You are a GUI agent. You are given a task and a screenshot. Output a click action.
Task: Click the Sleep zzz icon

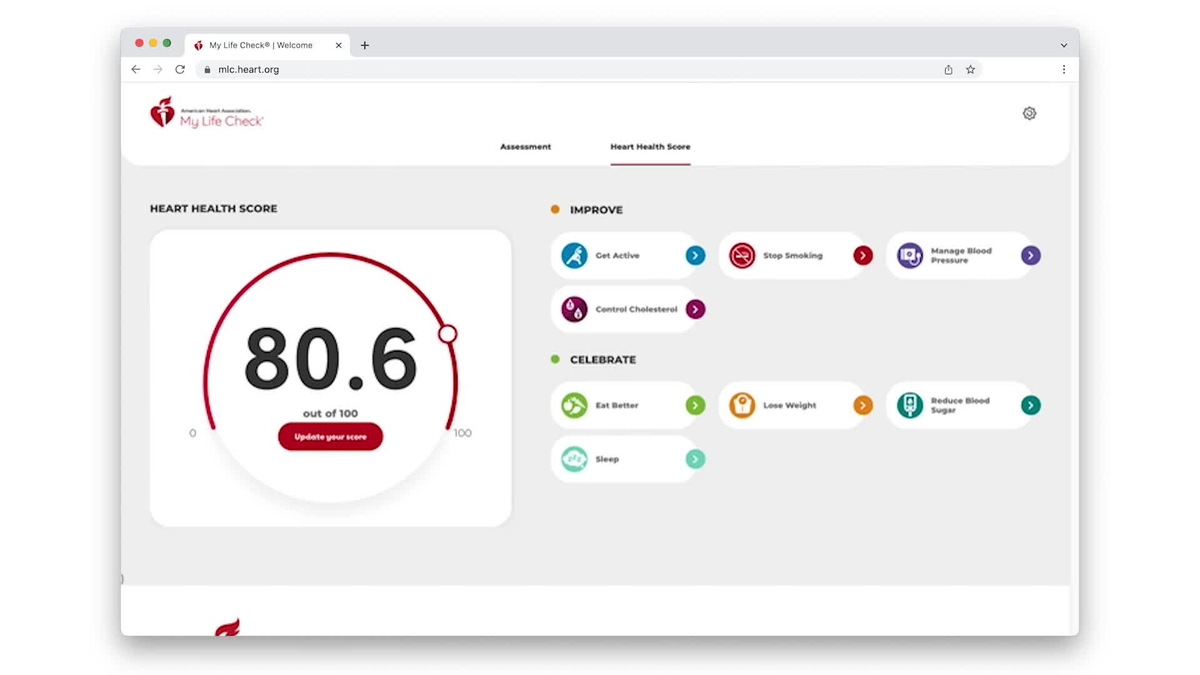pos(574,459)
